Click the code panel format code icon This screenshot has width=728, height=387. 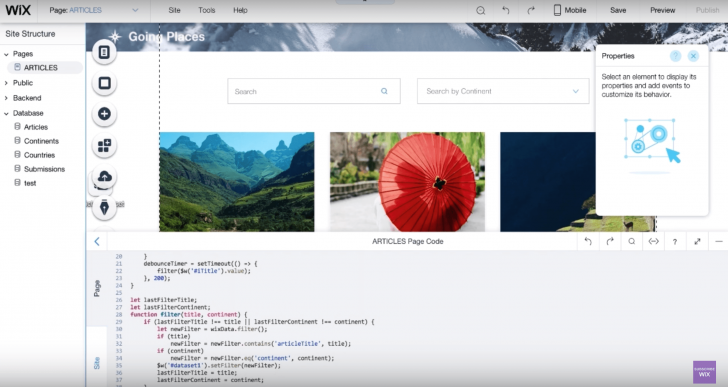tap(653, 241)
